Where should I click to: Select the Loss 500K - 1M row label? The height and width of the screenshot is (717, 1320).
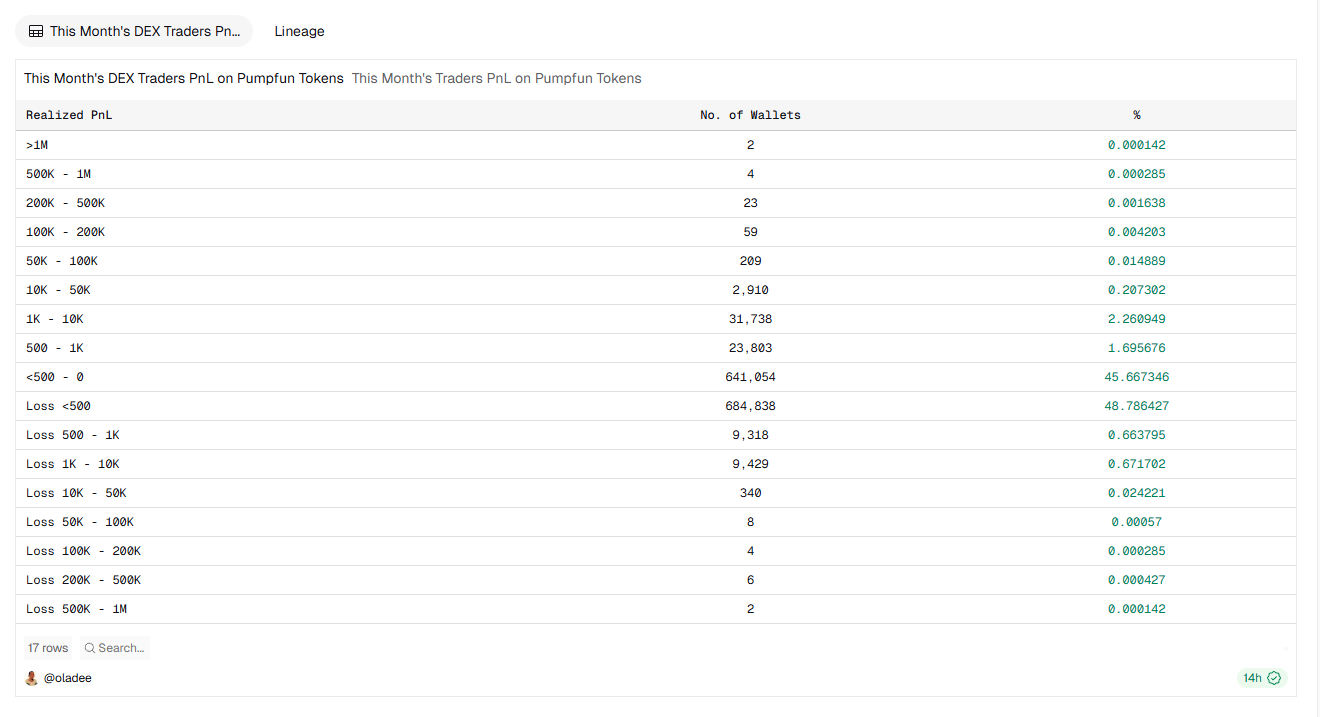76,609
